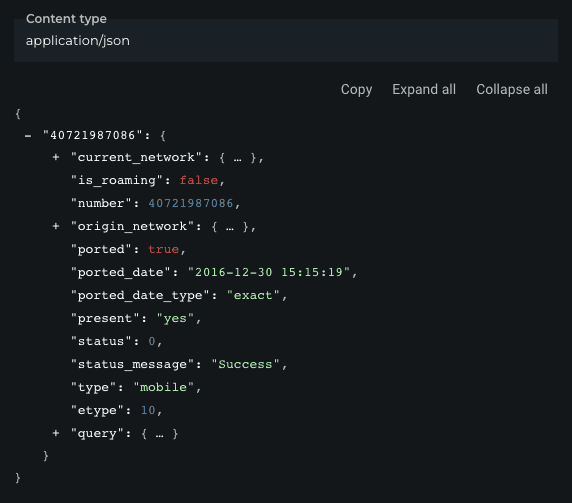
Task: Click the ported_date value "2016-12-30 15:15:19"
Action: pyautogui.click(x=269, y=272)
